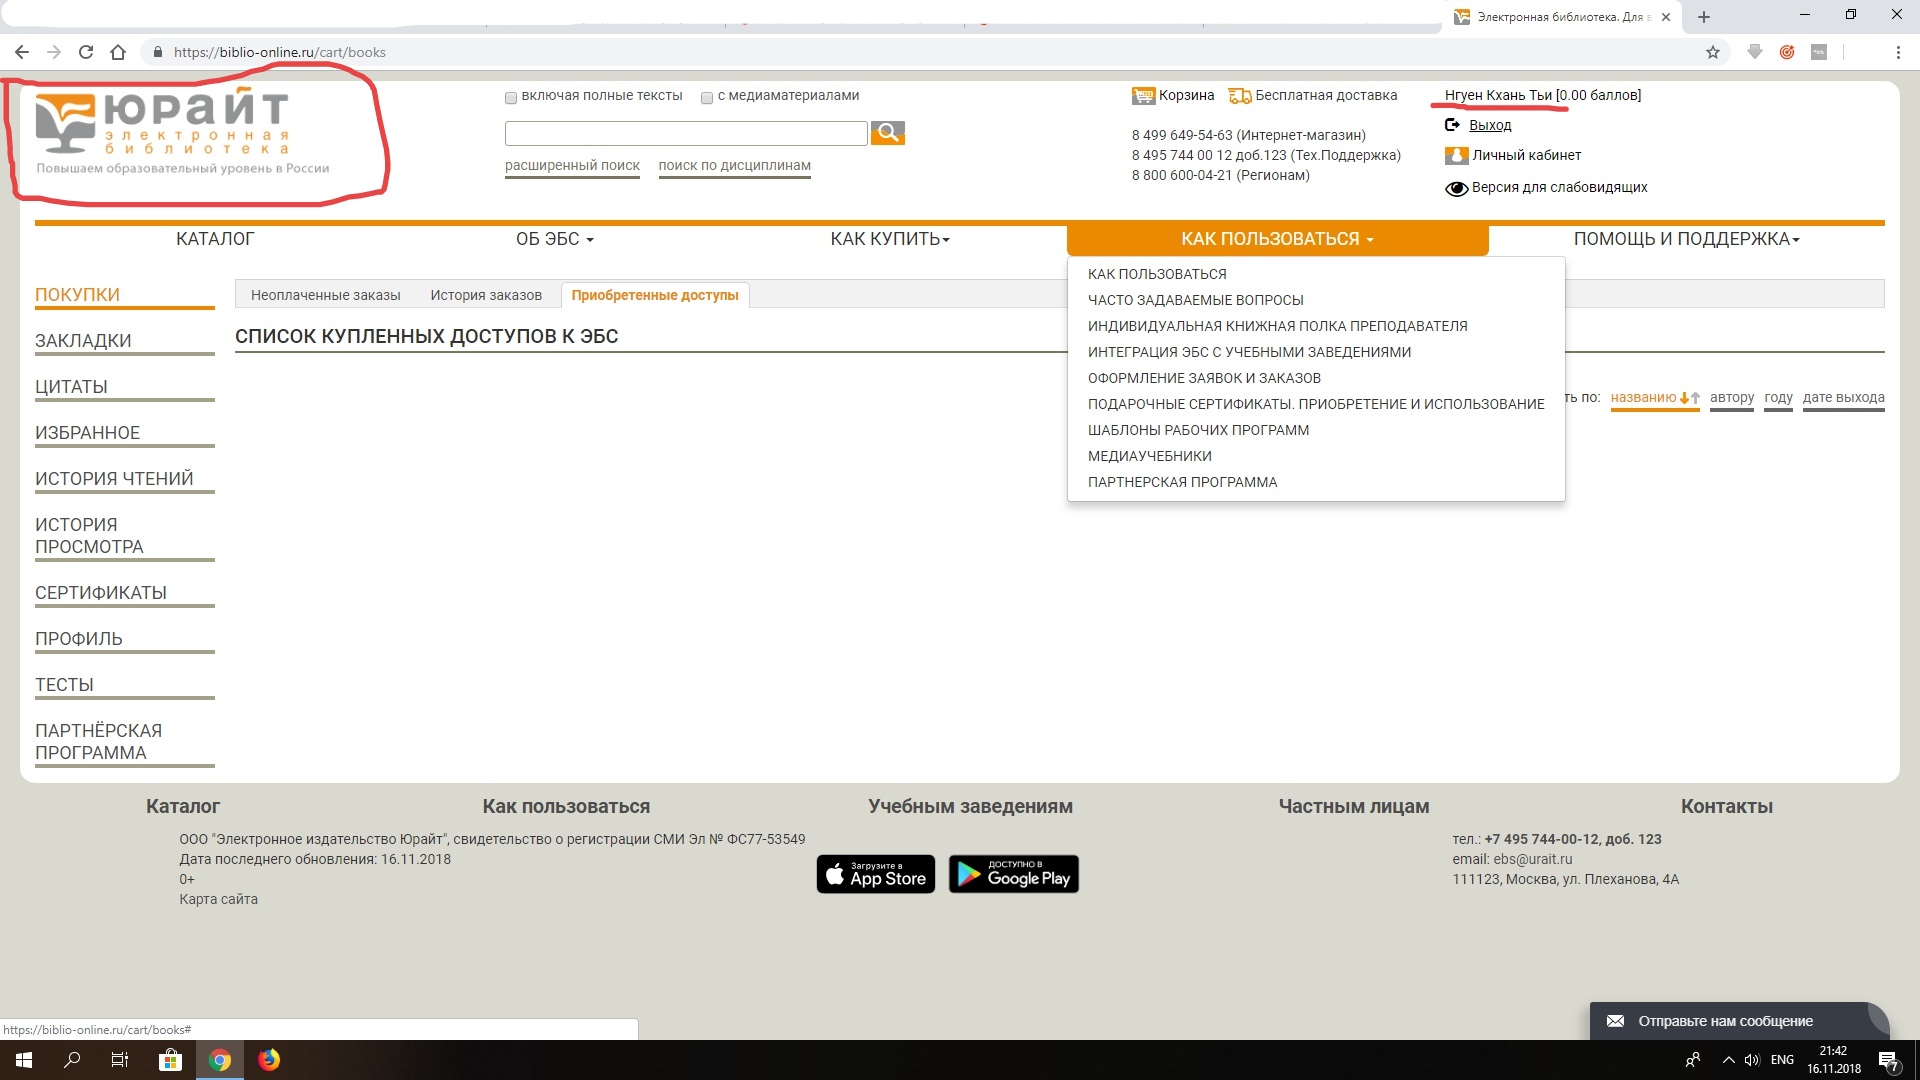Download from App Store badge
This screenshot has height=1080, width=1920.
coord(875,874)
